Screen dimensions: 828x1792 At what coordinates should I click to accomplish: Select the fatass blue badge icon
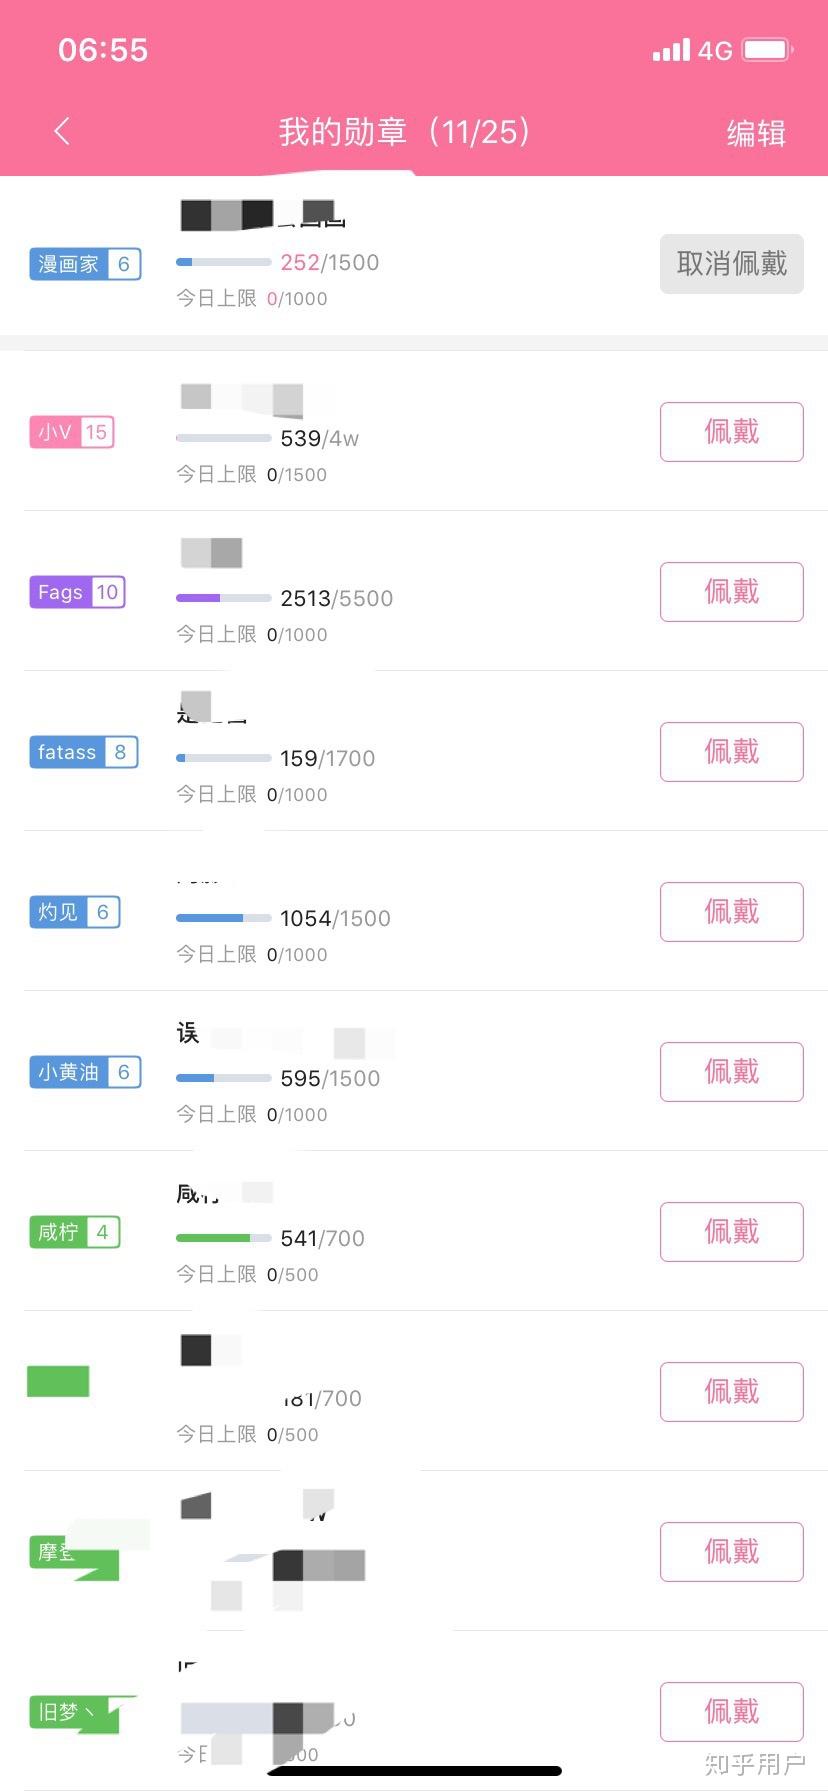point(83,752)
